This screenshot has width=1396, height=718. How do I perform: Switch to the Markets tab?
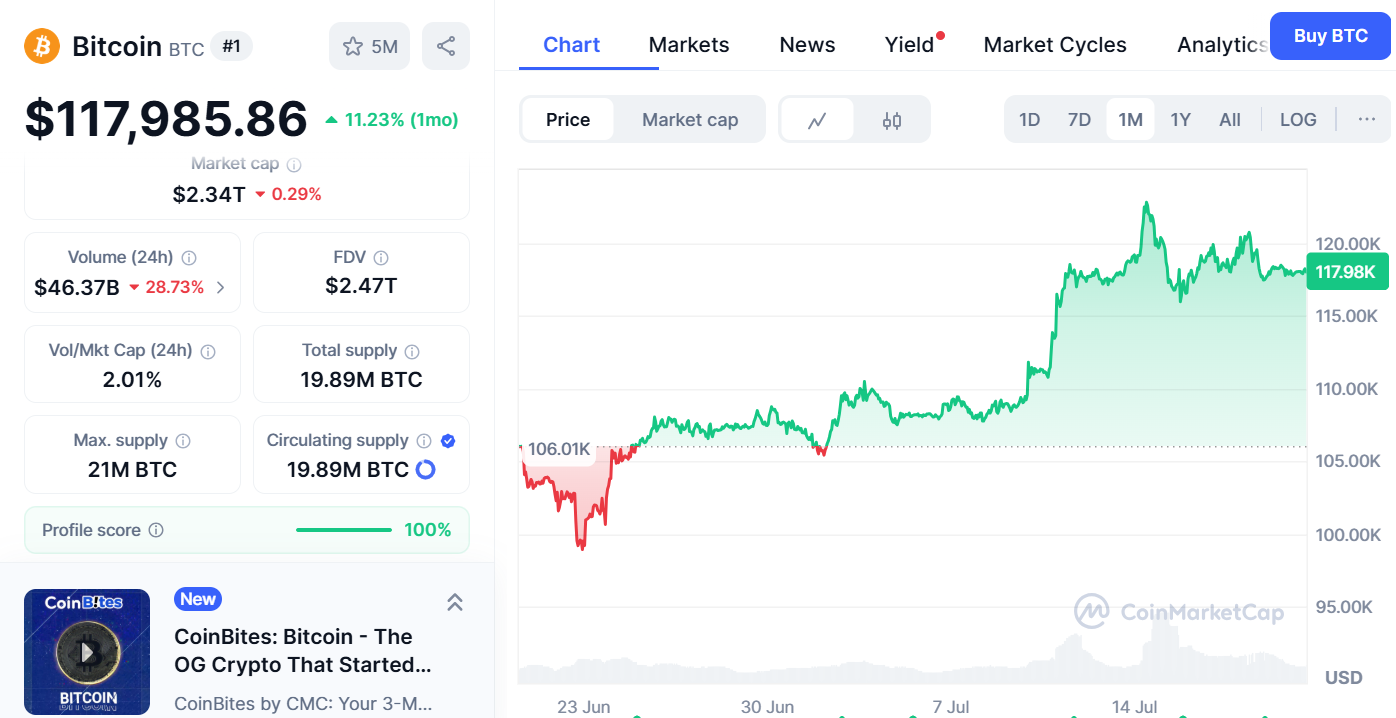(689, 45)
